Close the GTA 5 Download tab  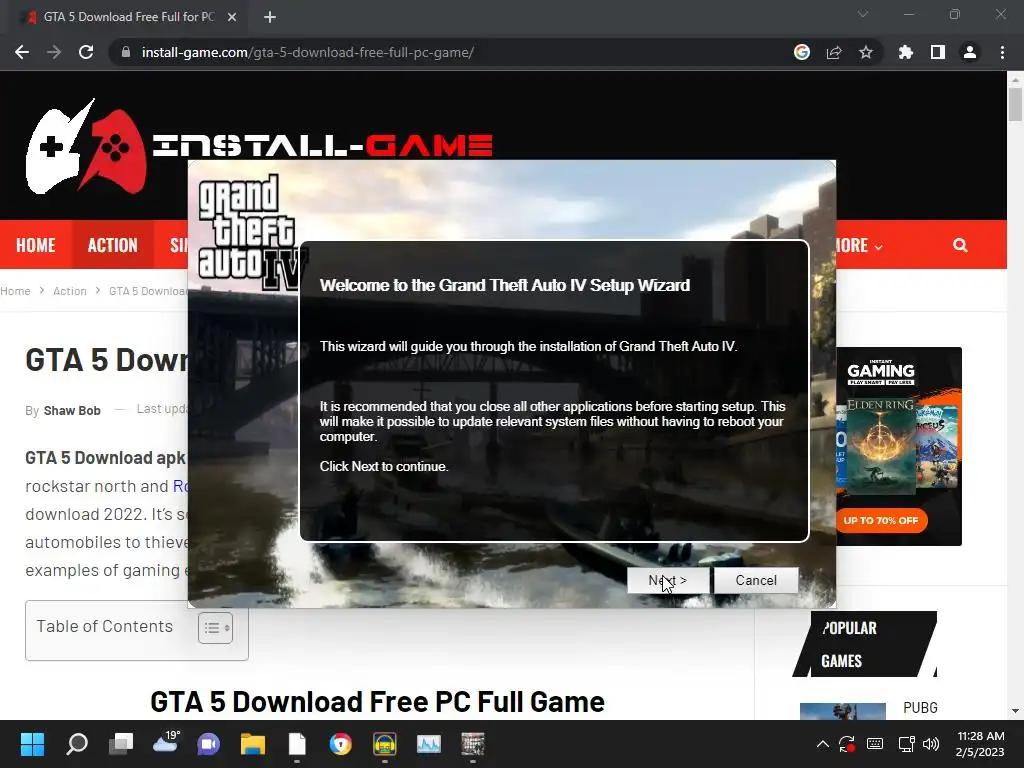pos(232,17)
